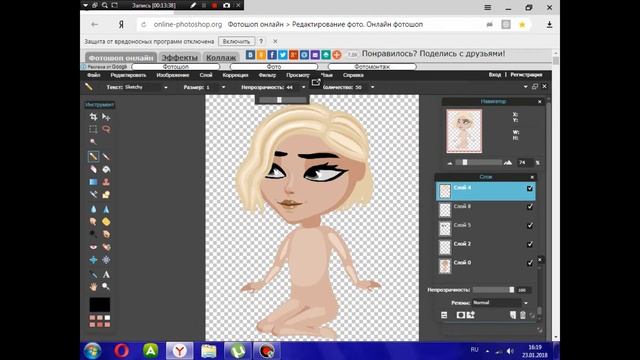Select the Blur drop tool

[93, 209]
